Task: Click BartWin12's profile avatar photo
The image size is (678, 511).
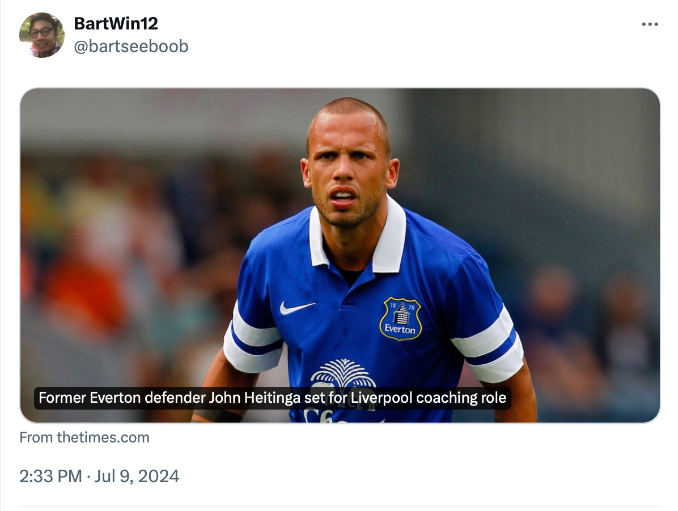Action: coord(41,35)
